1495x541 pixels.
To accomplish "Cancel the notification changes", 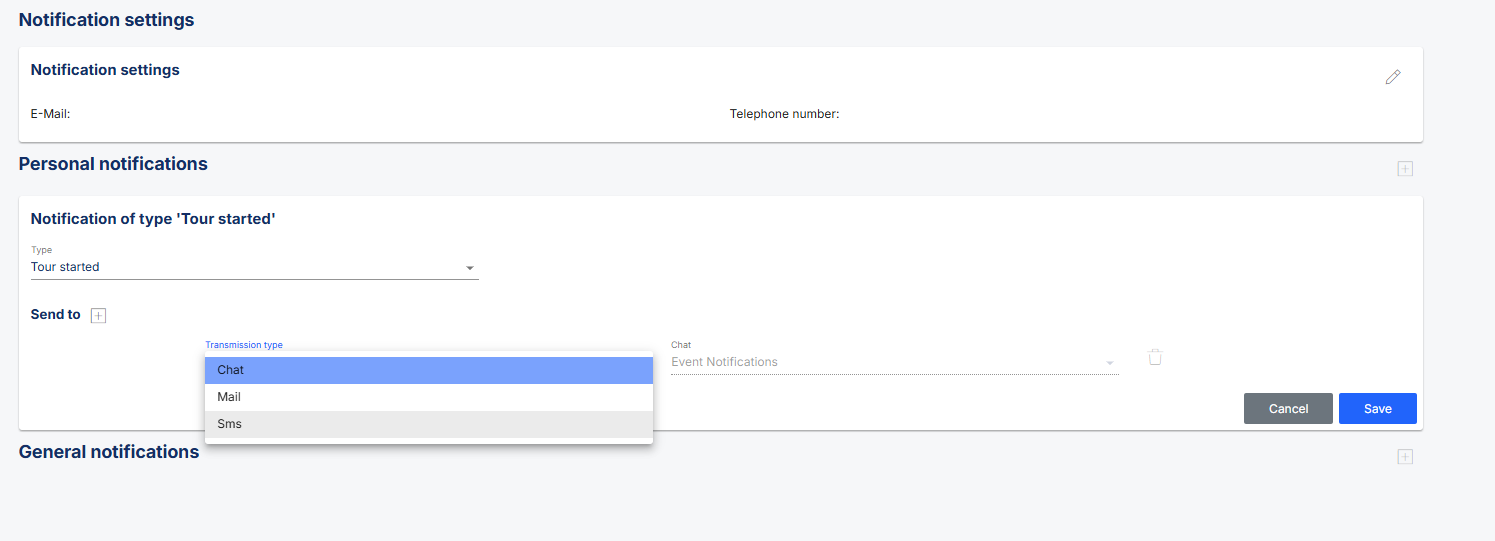I will click(x=1288, y=408).
